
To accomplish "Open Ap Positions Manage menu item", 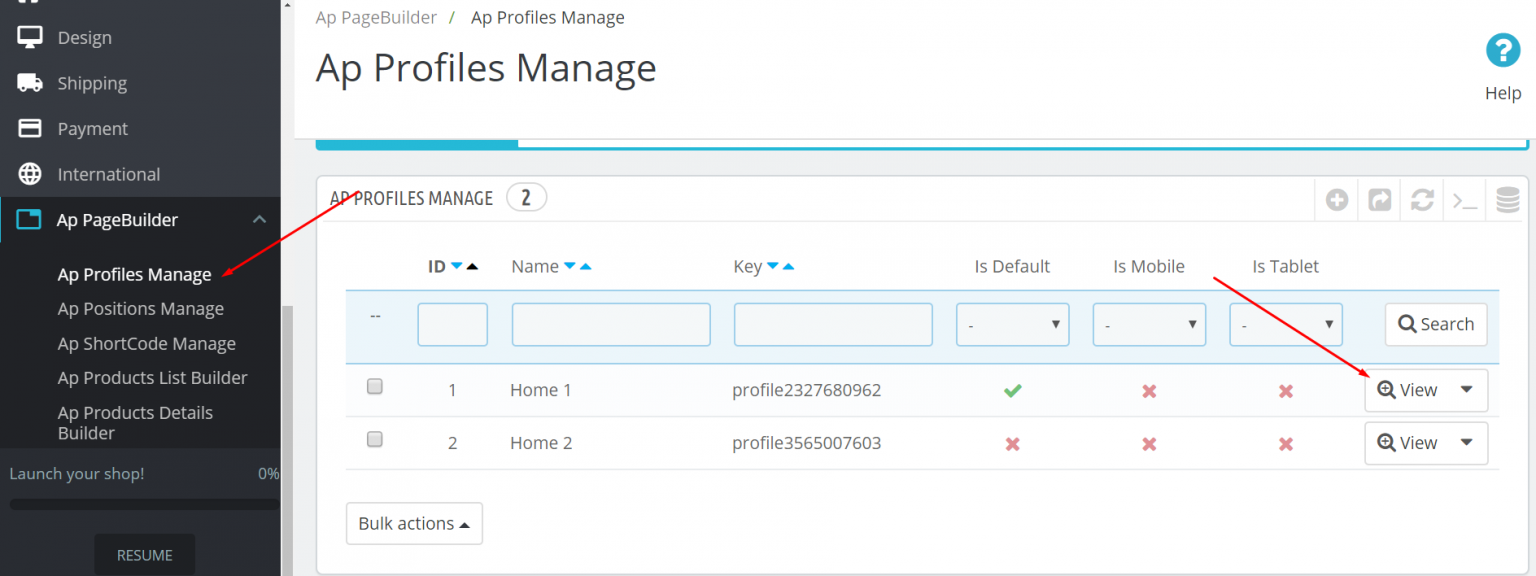I will coord(140,308).
